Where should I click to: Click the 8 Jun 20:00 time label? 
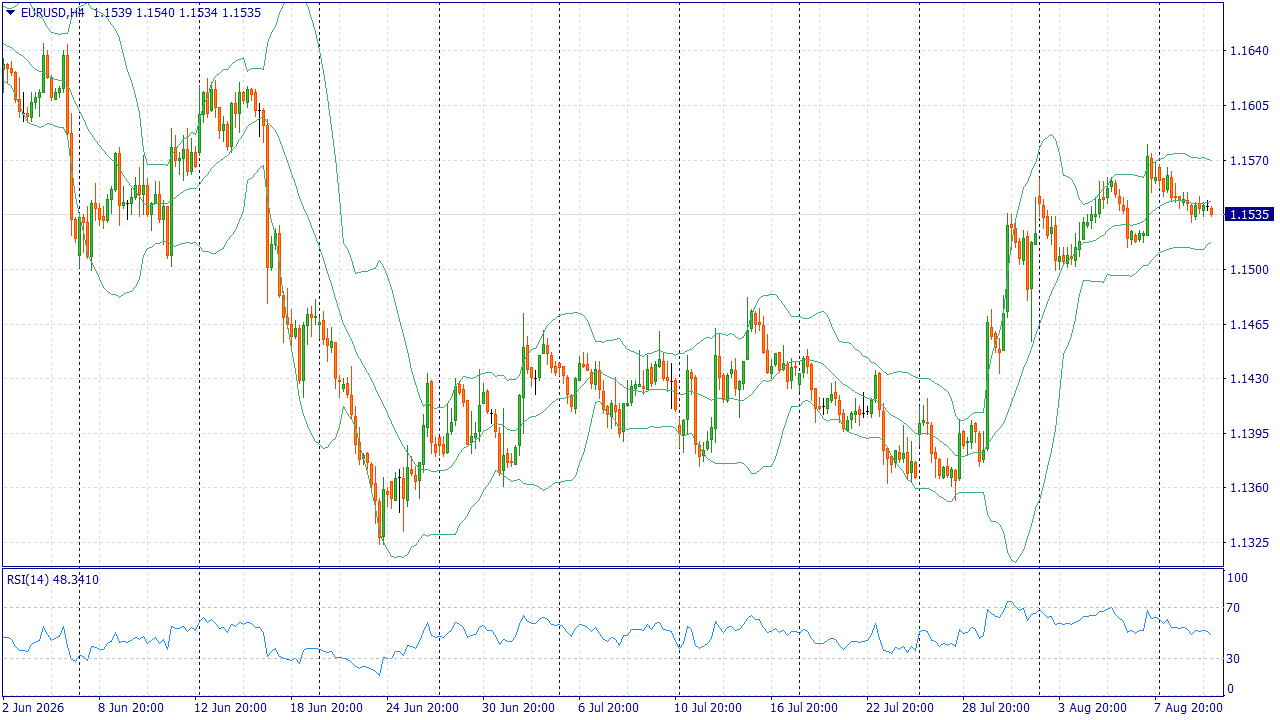point(131,708)
